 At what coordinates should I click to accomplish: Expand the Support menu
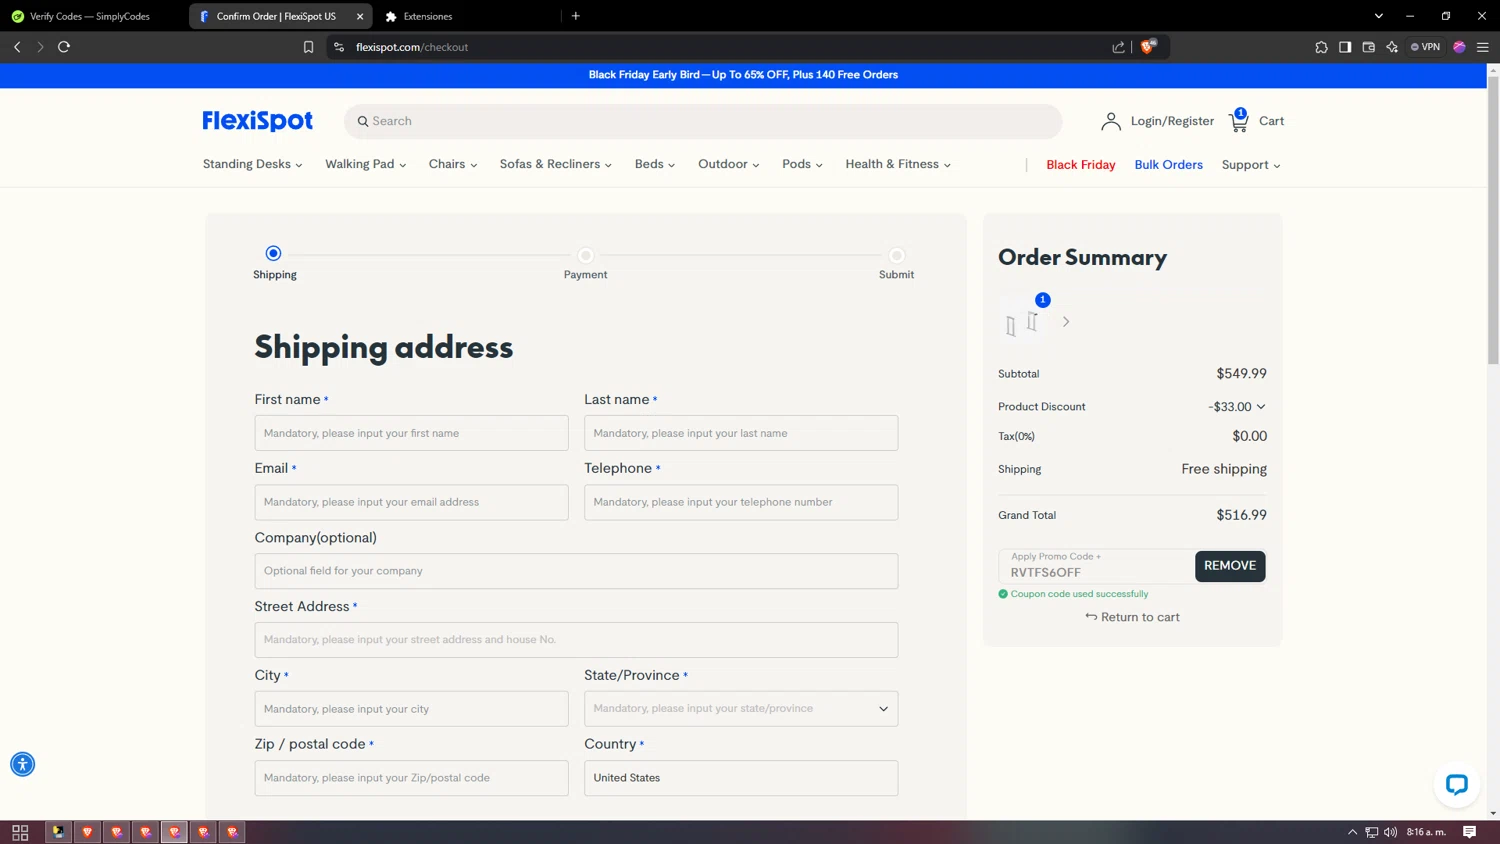pos(1250,165)
